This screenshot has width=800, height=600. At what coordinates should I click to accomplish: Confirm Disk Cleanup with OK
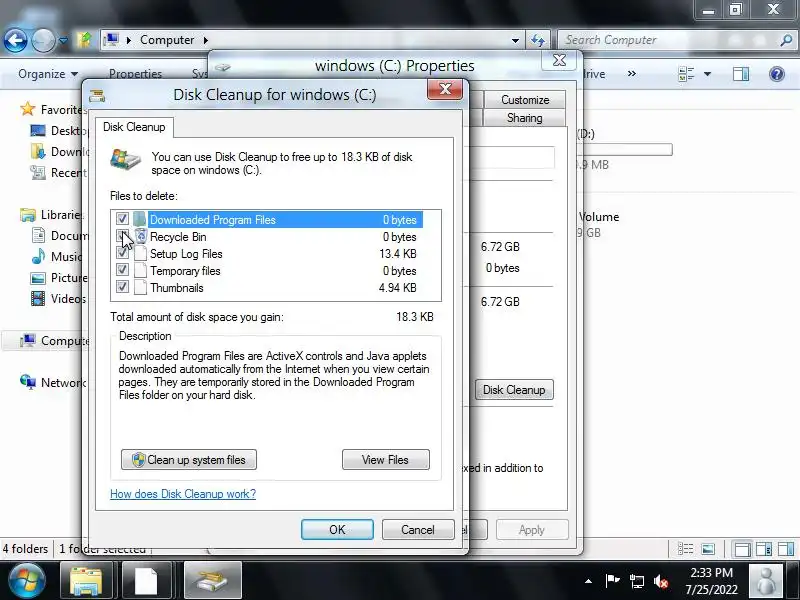tap(337, 530)
